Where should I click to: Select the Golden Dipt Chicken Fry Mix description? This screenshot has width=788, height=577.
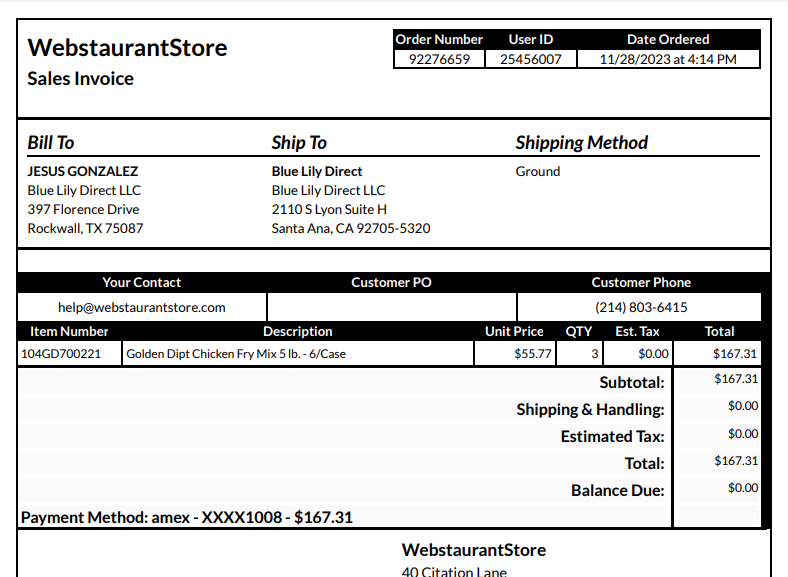coord(236,354)
